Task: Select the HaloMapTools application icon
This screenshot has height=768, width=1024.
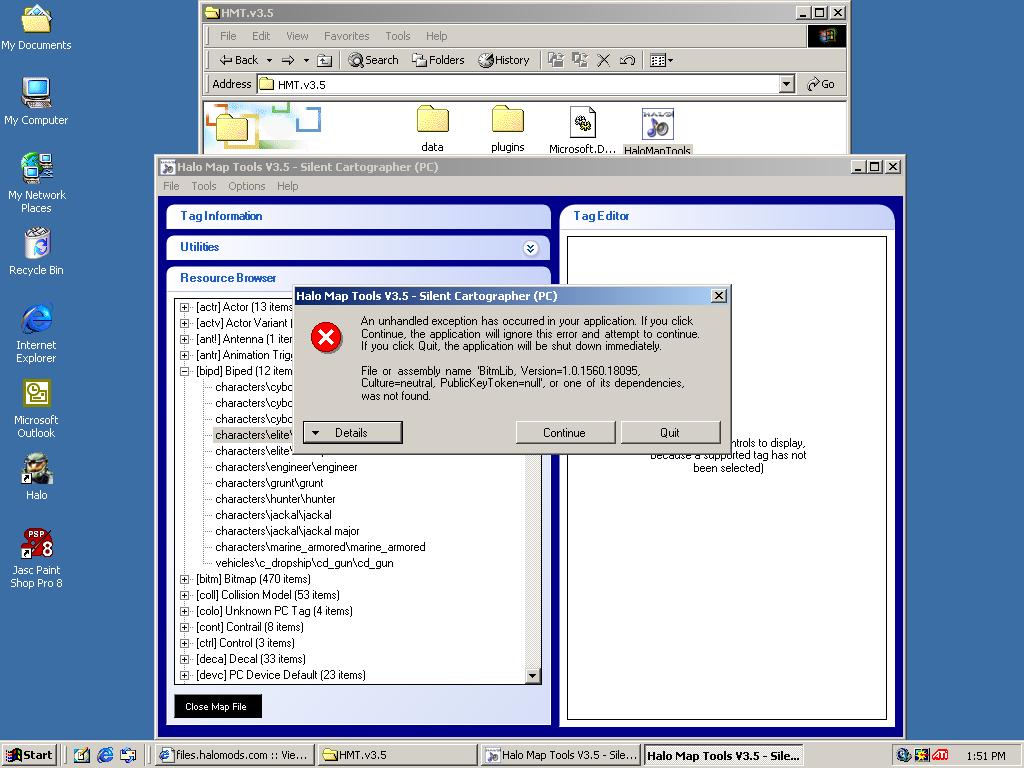Action: [657, 131]
